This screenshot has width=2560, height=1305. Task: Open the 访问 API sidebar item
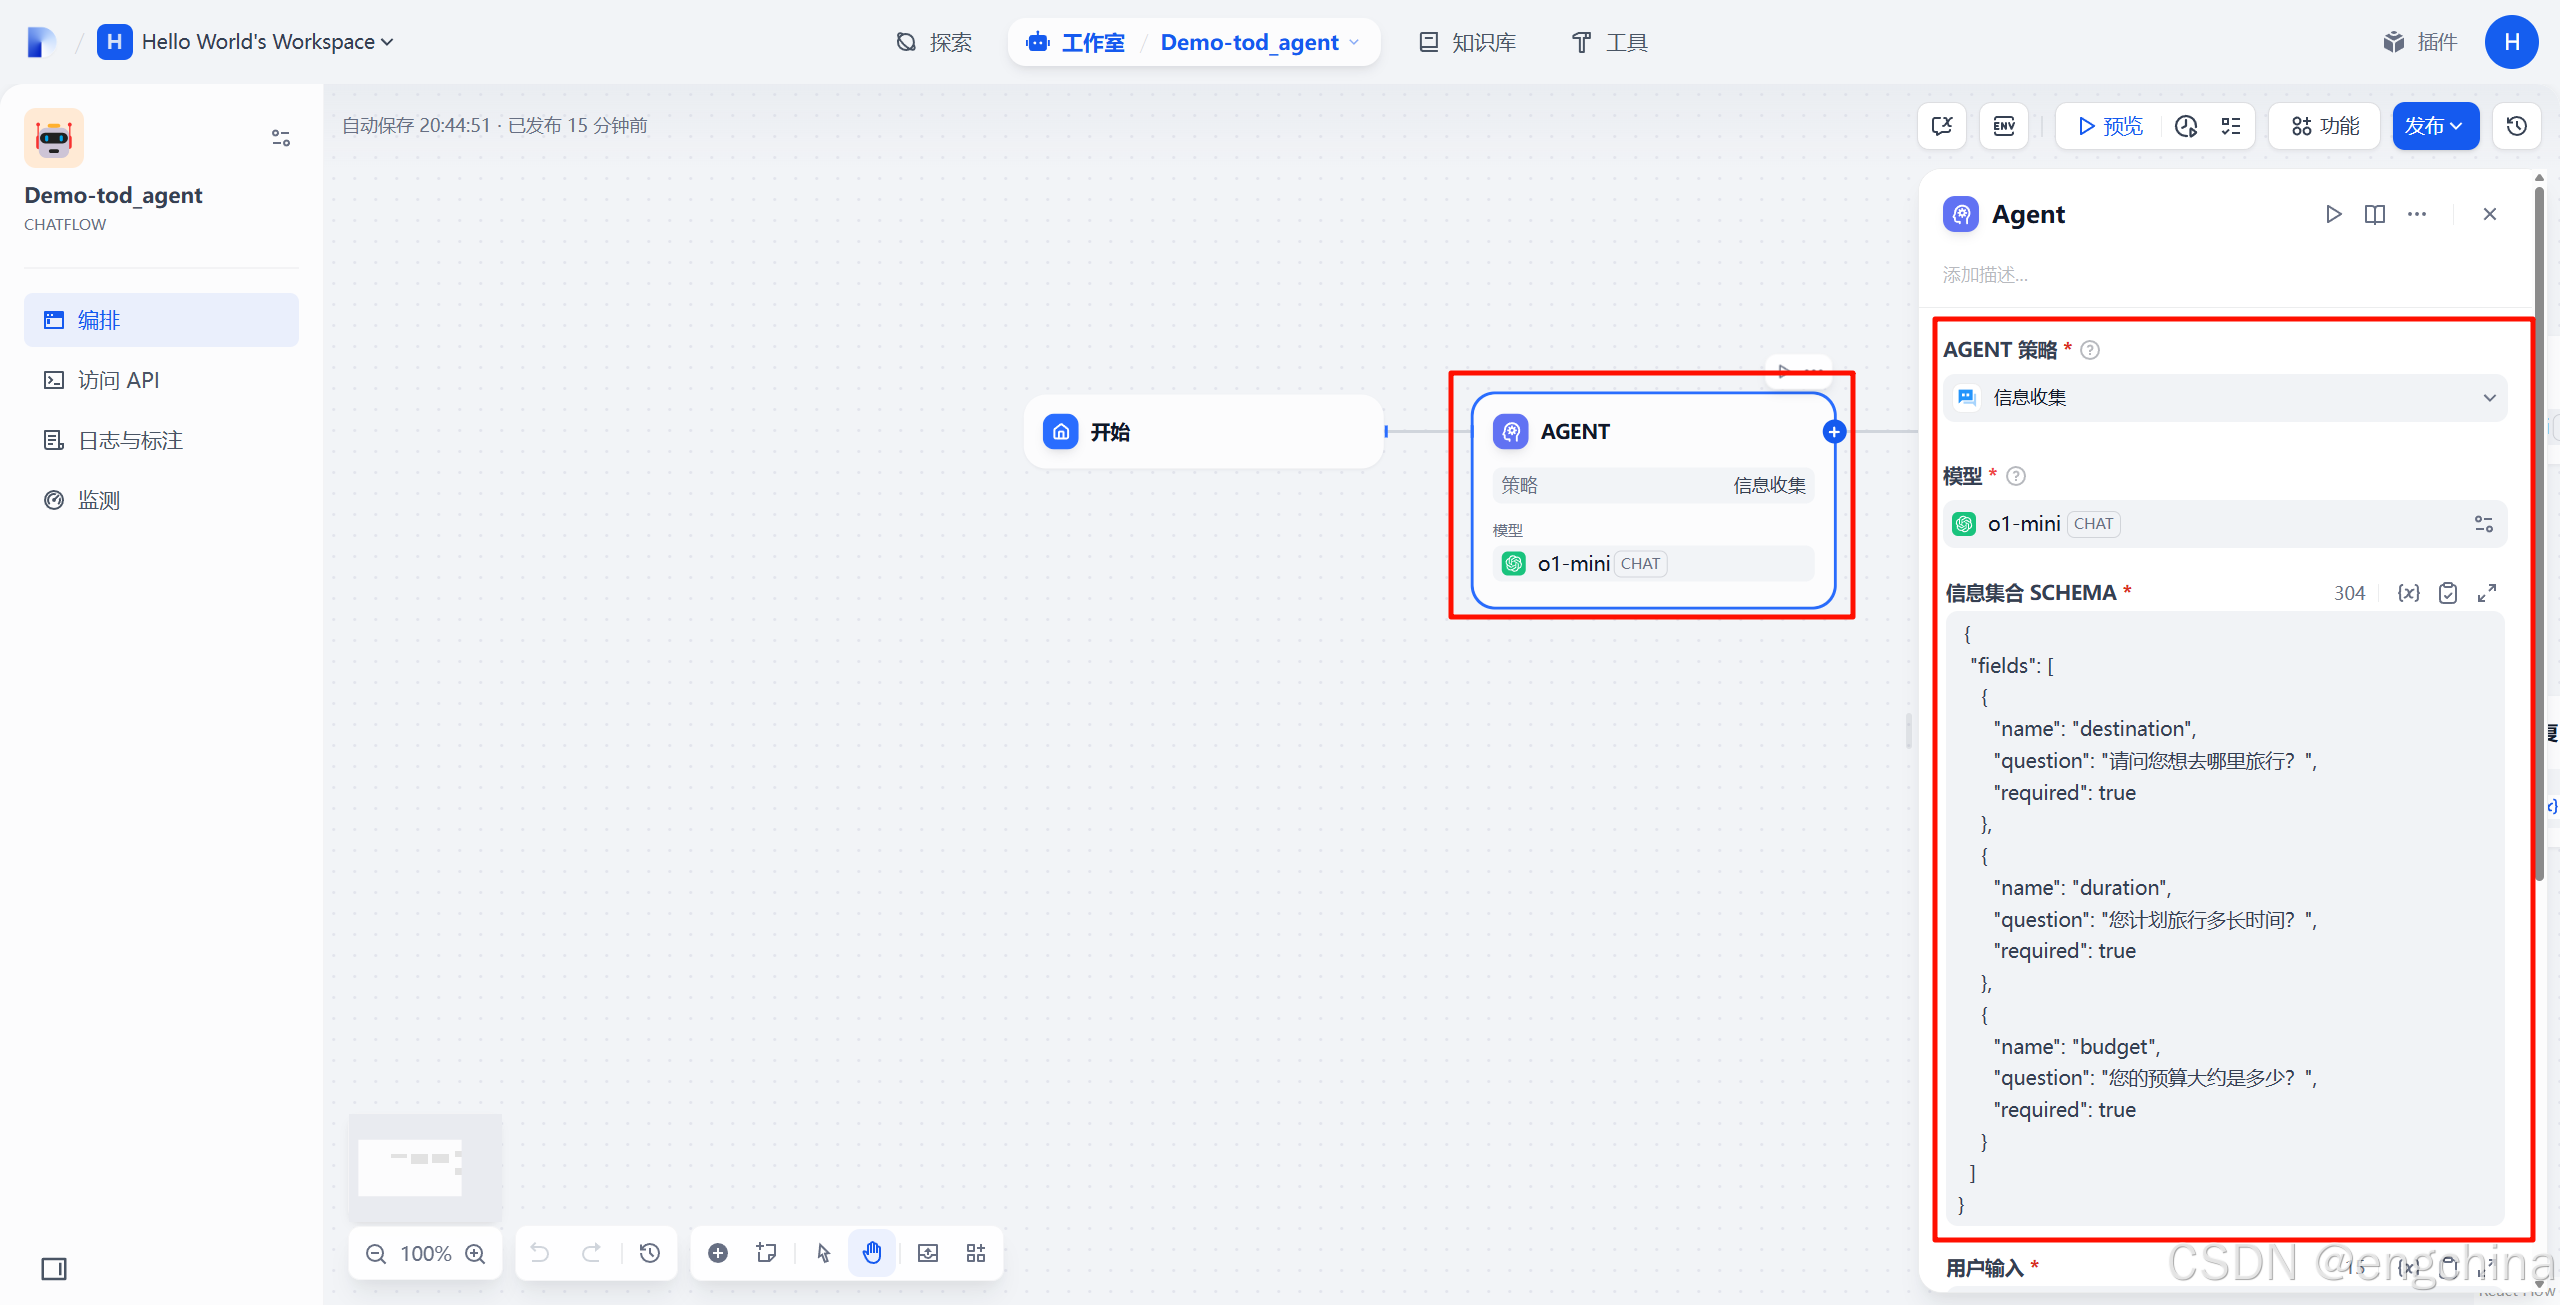[118, 380]
